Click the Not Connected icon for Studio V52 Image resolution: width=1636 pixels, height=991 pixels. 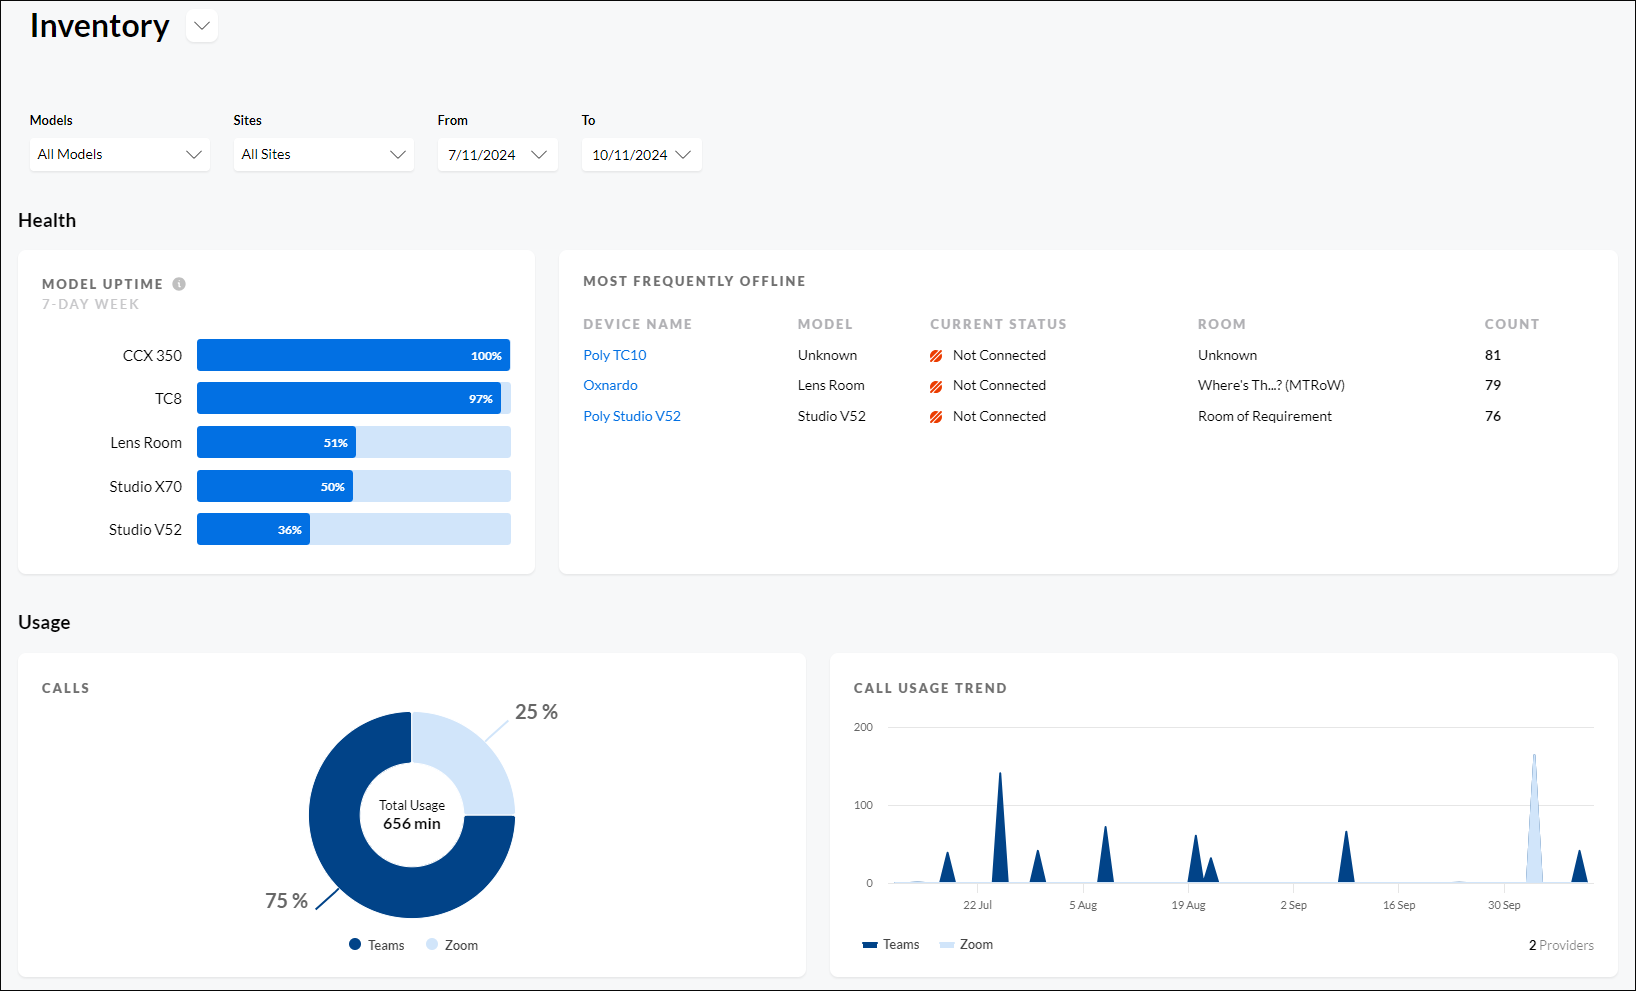point(936,416)
